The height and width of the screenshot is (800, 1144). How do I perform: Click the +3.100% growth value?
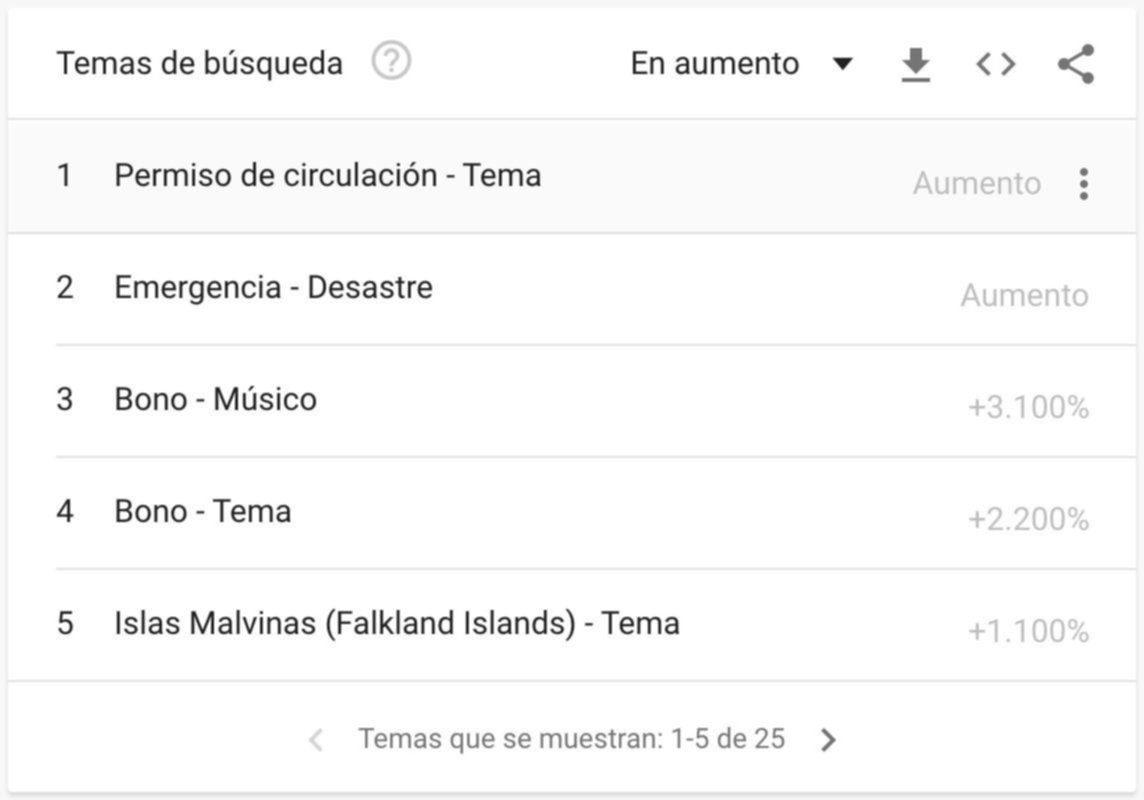(1028, 408)
